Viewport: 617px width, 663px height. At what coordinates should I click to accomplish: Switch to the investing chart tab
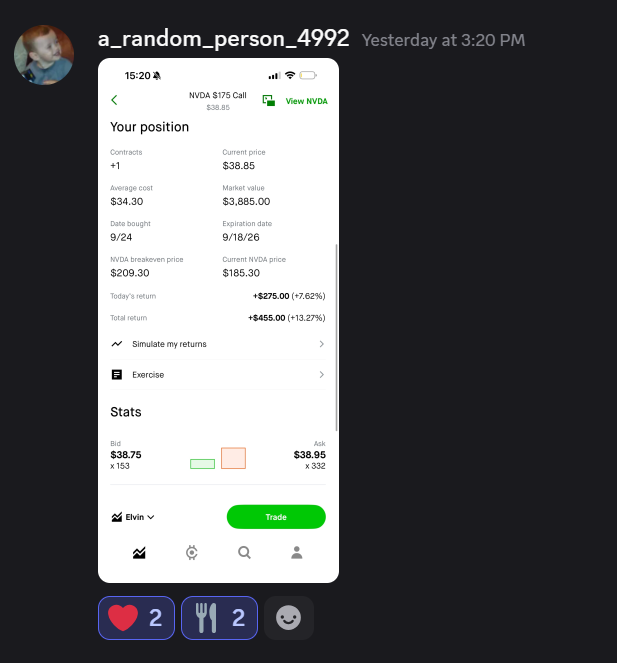coord(139,553)
